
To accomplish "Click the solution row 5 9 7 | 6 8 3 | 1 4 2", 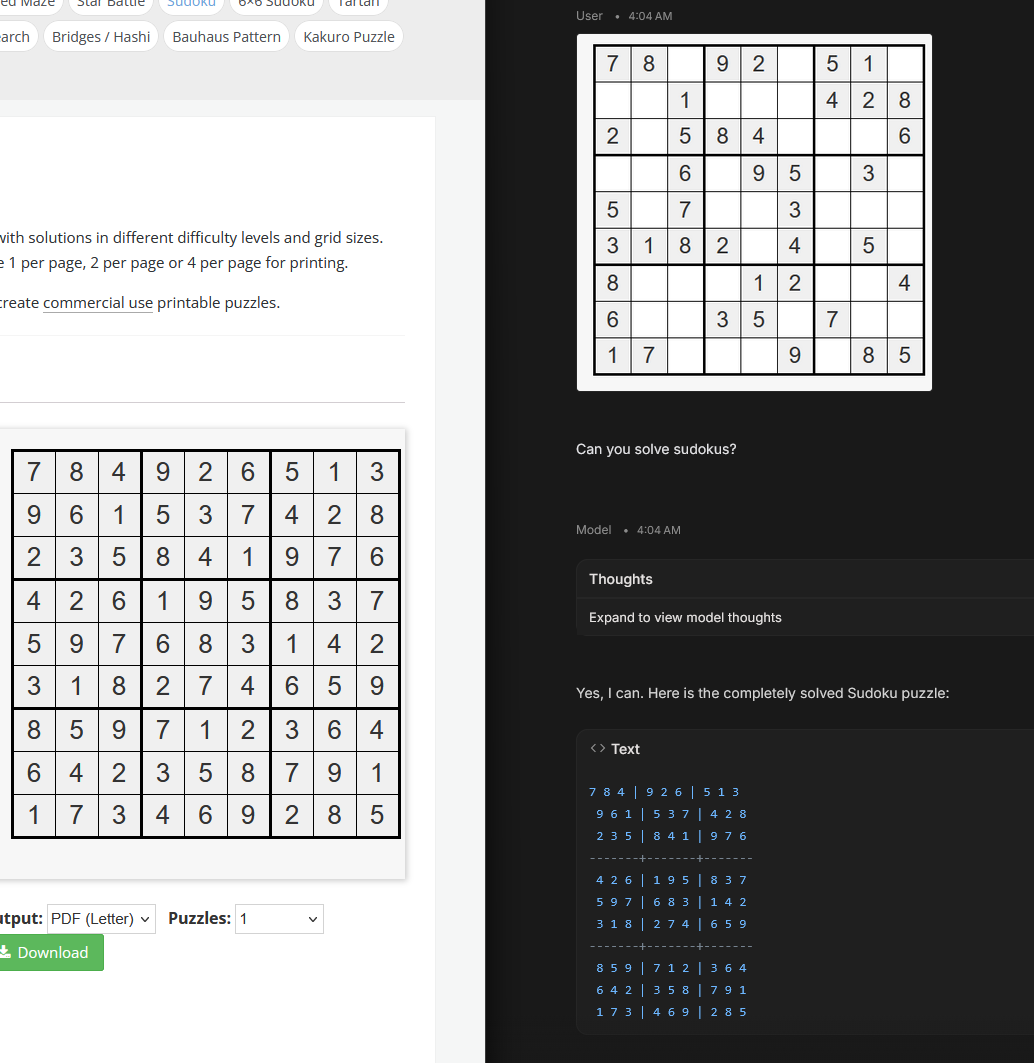I will point(671,902).
